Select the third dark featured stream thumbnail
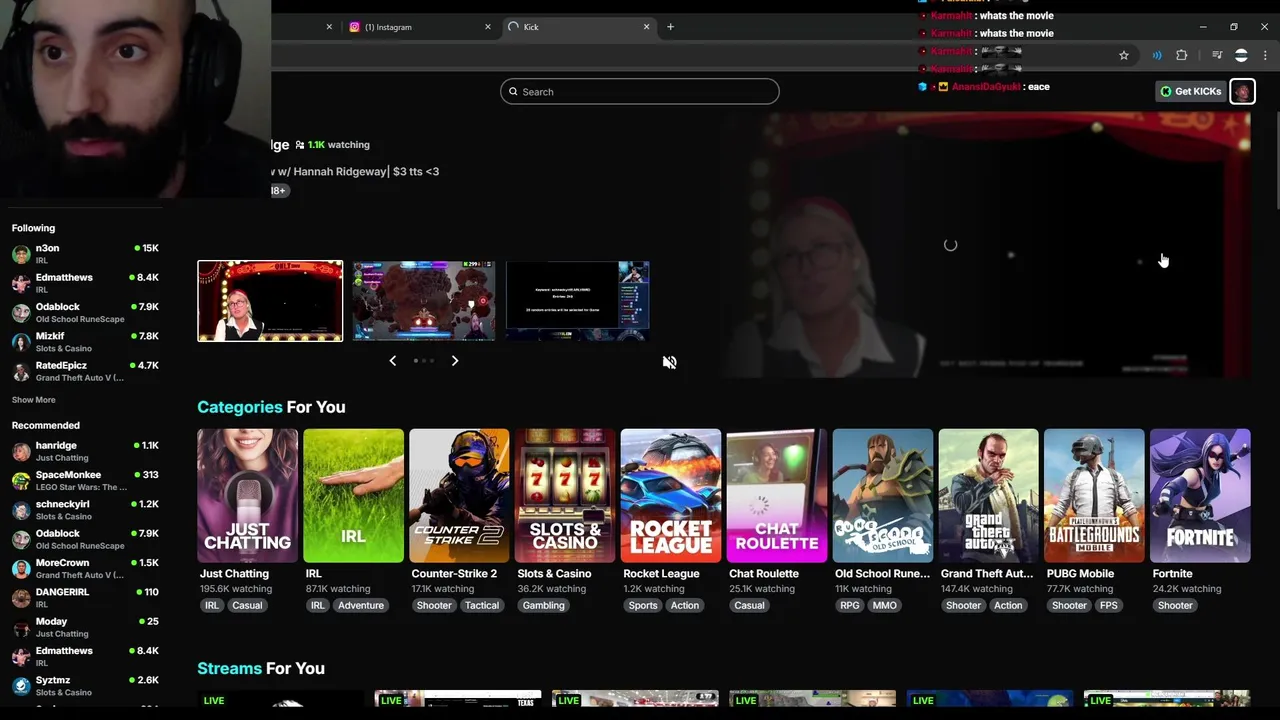This screenshot has width=1280, height=720. 578,301
